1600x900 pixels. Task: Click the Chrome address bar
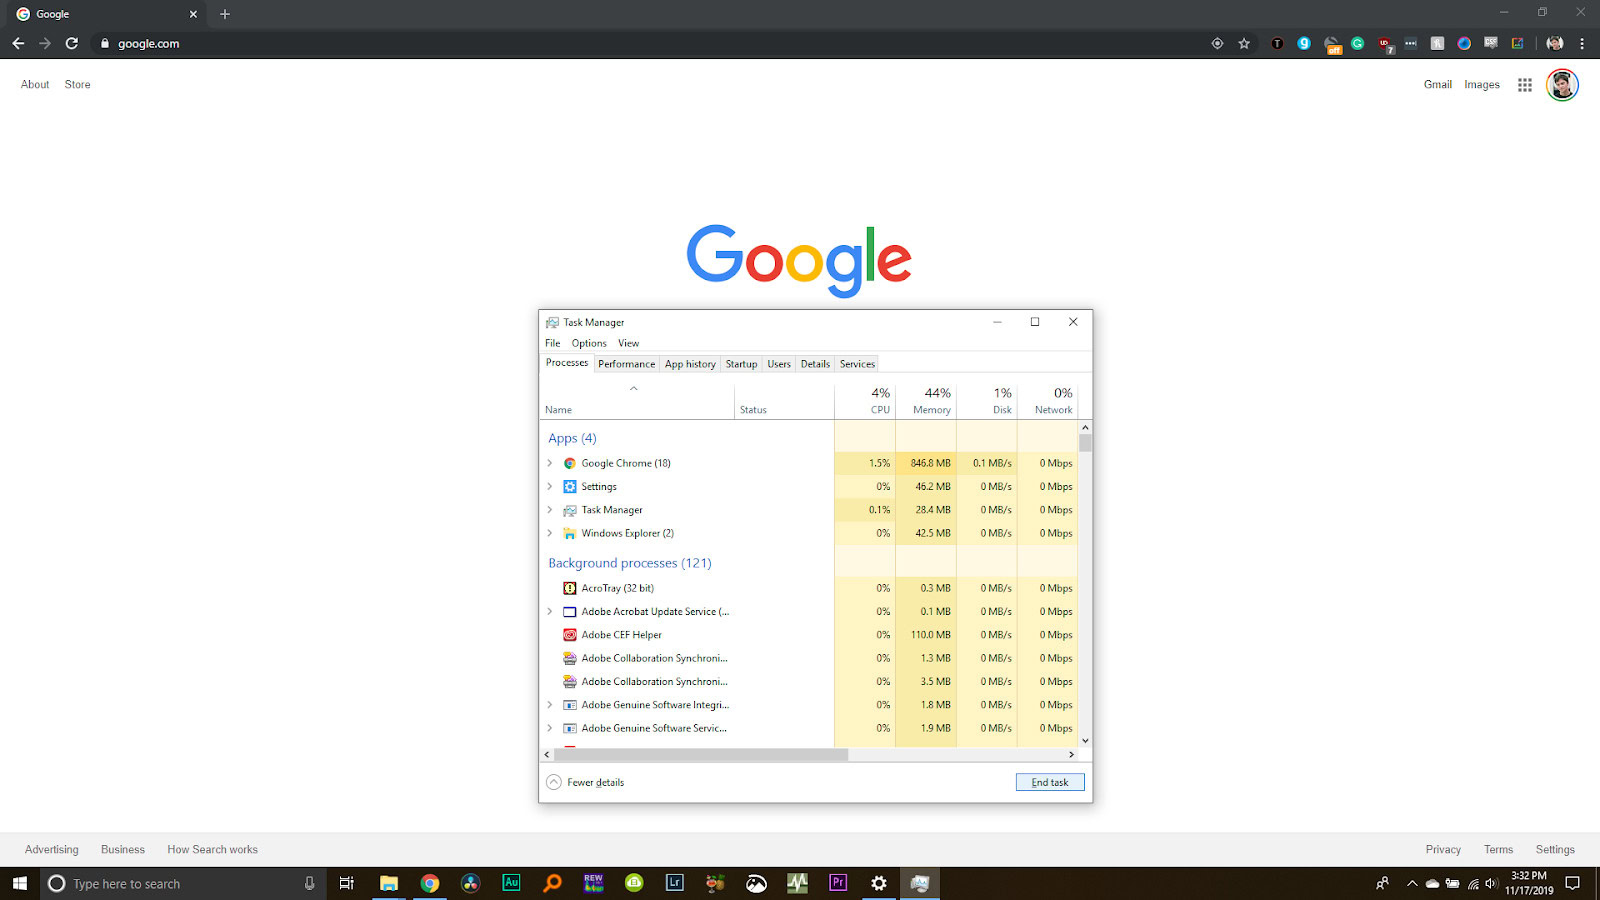(x=650, y=43)
